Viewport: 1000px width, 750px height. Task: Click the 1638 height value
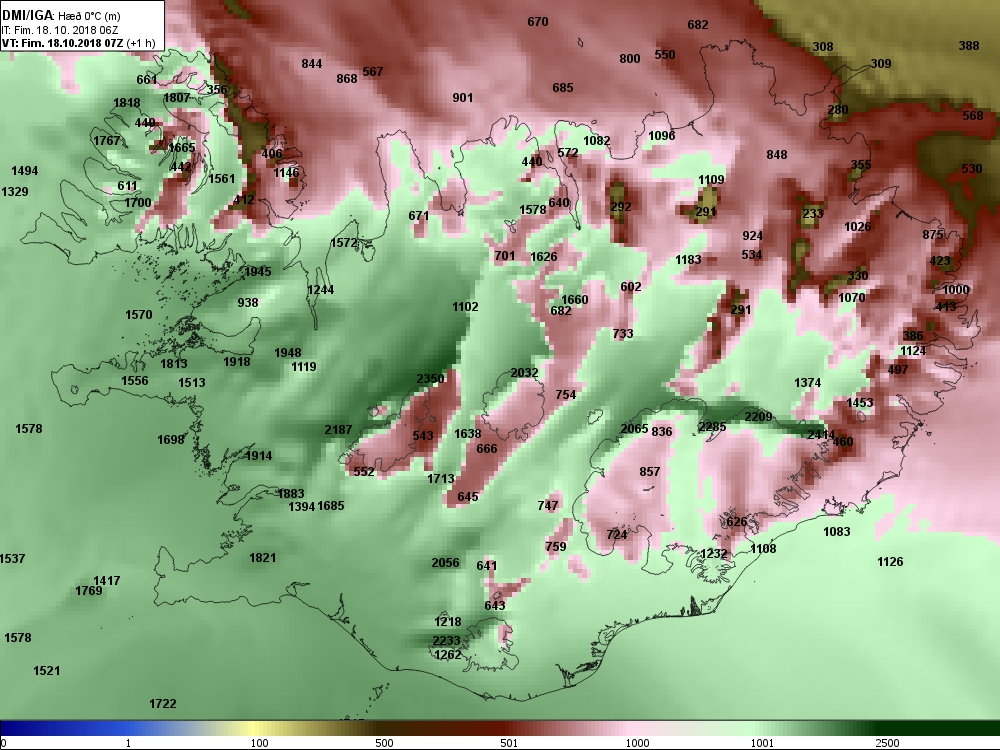pos(467,434)
